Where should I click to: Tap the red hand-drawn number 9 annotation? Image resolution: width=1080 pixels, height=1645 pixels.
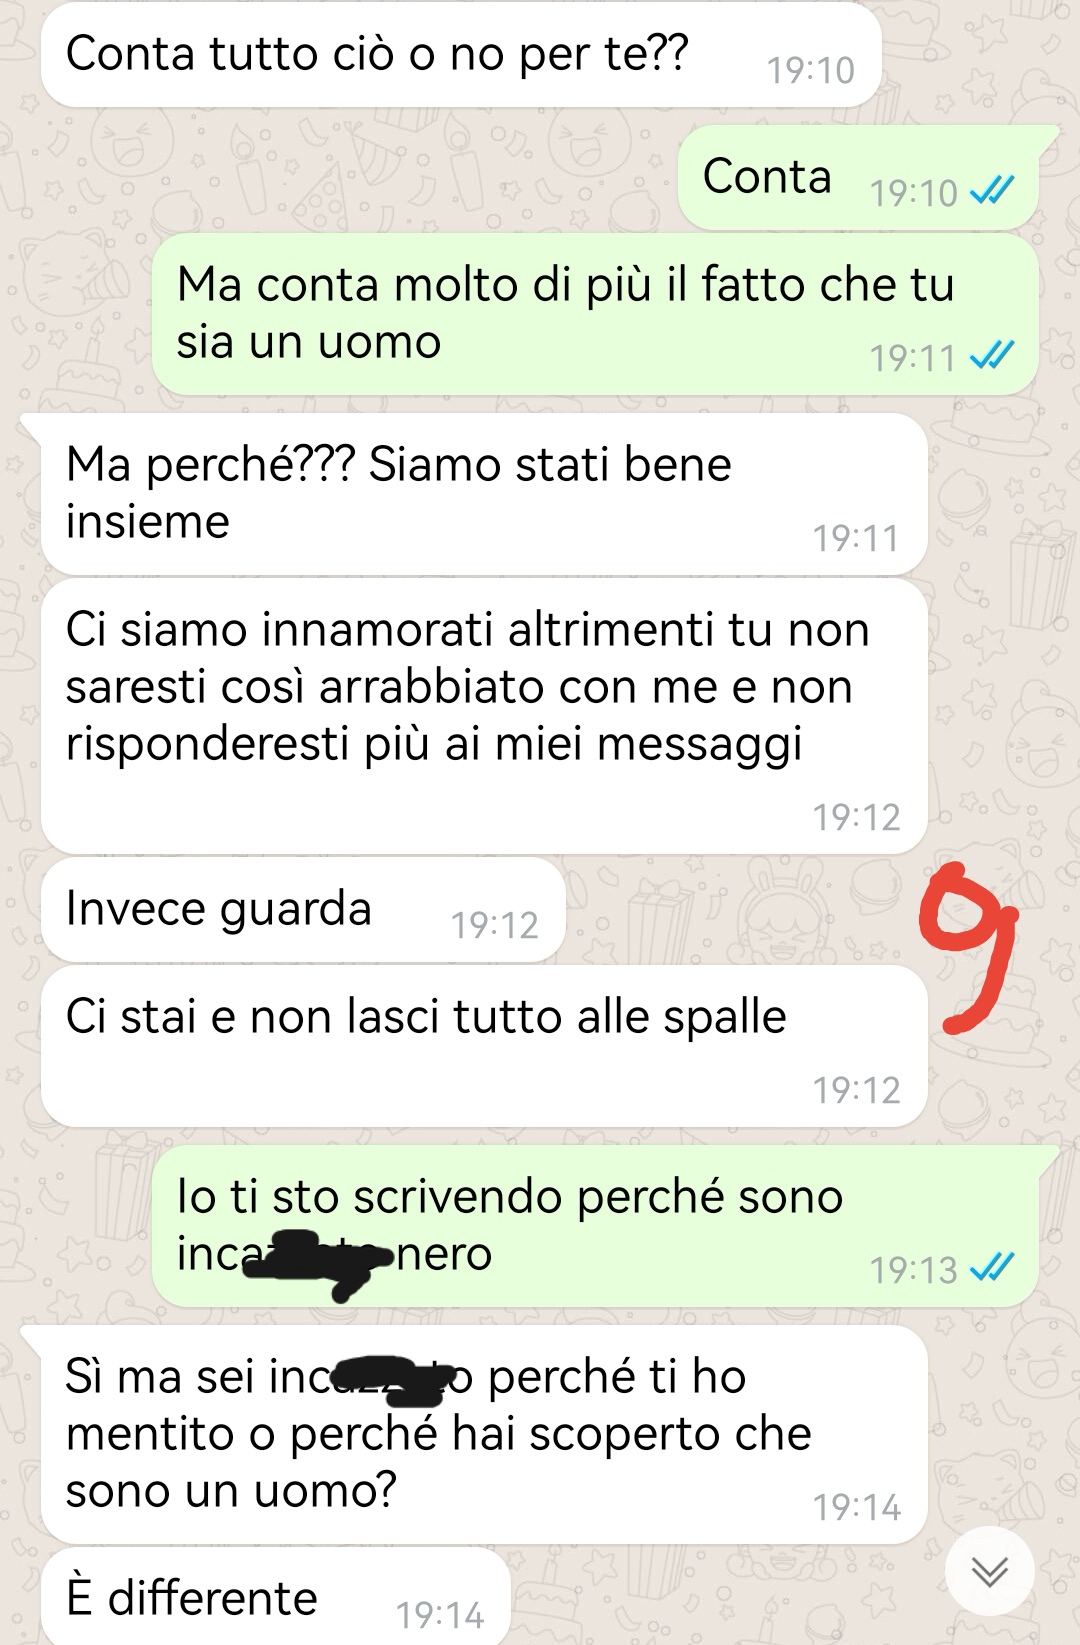click(968, 946)
